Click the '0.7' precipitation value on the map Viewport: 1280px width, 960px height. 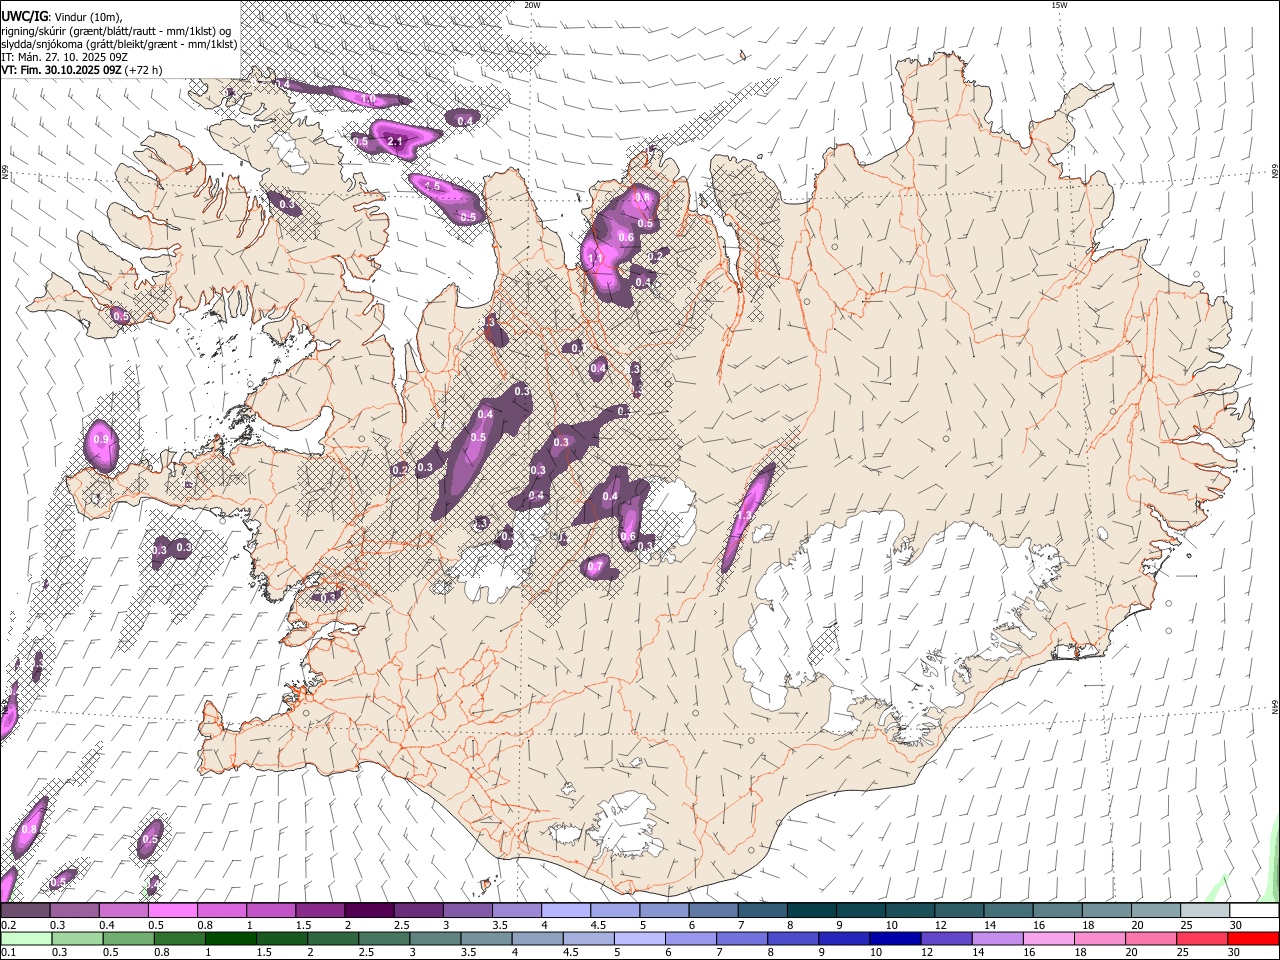click(x=595, y=567)
